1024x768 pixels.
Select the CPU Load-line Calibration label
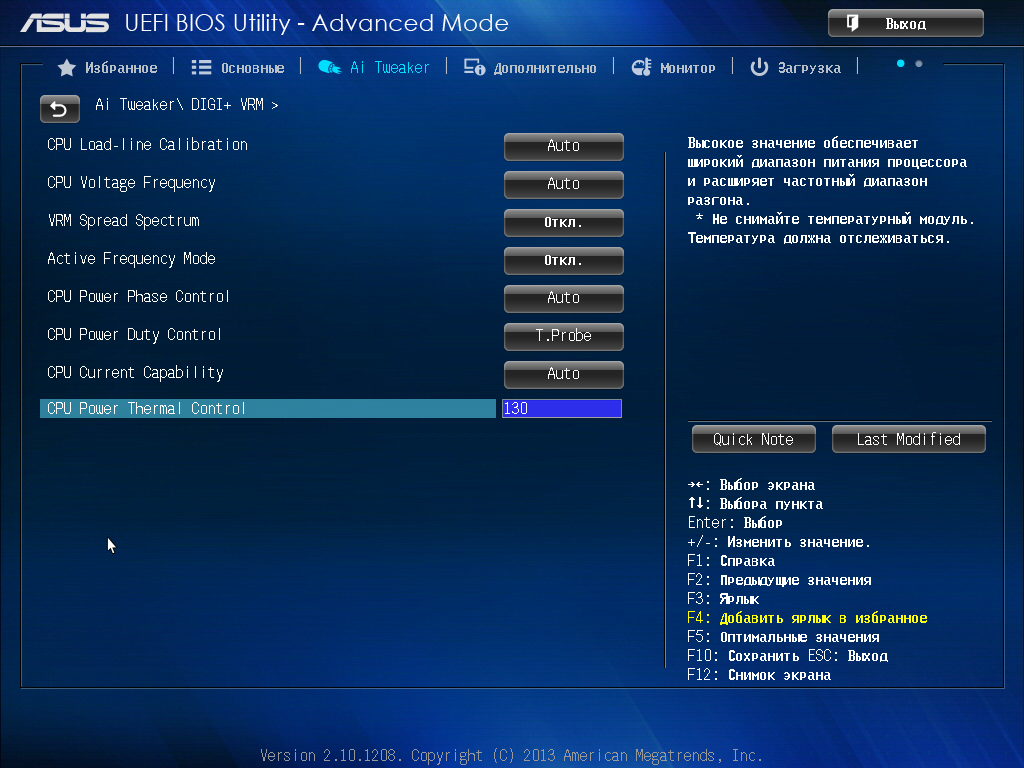click(148, 144)
